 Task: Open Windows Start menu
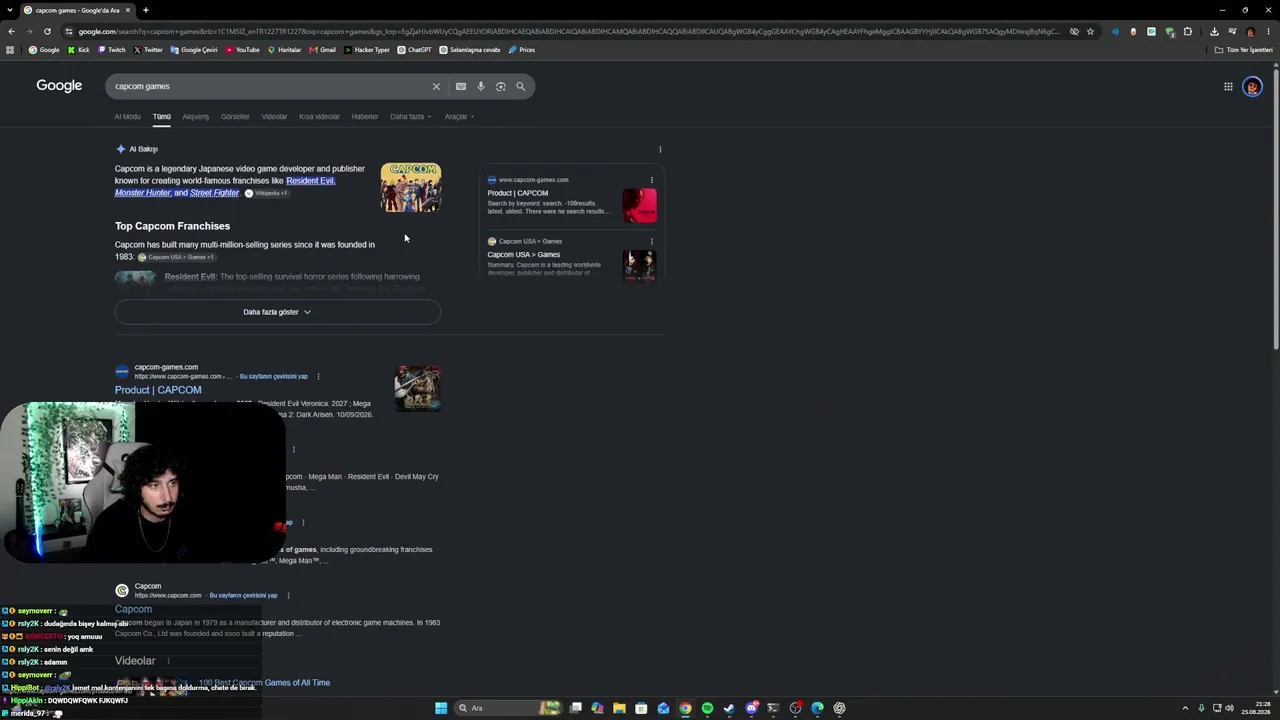[441, 708]
